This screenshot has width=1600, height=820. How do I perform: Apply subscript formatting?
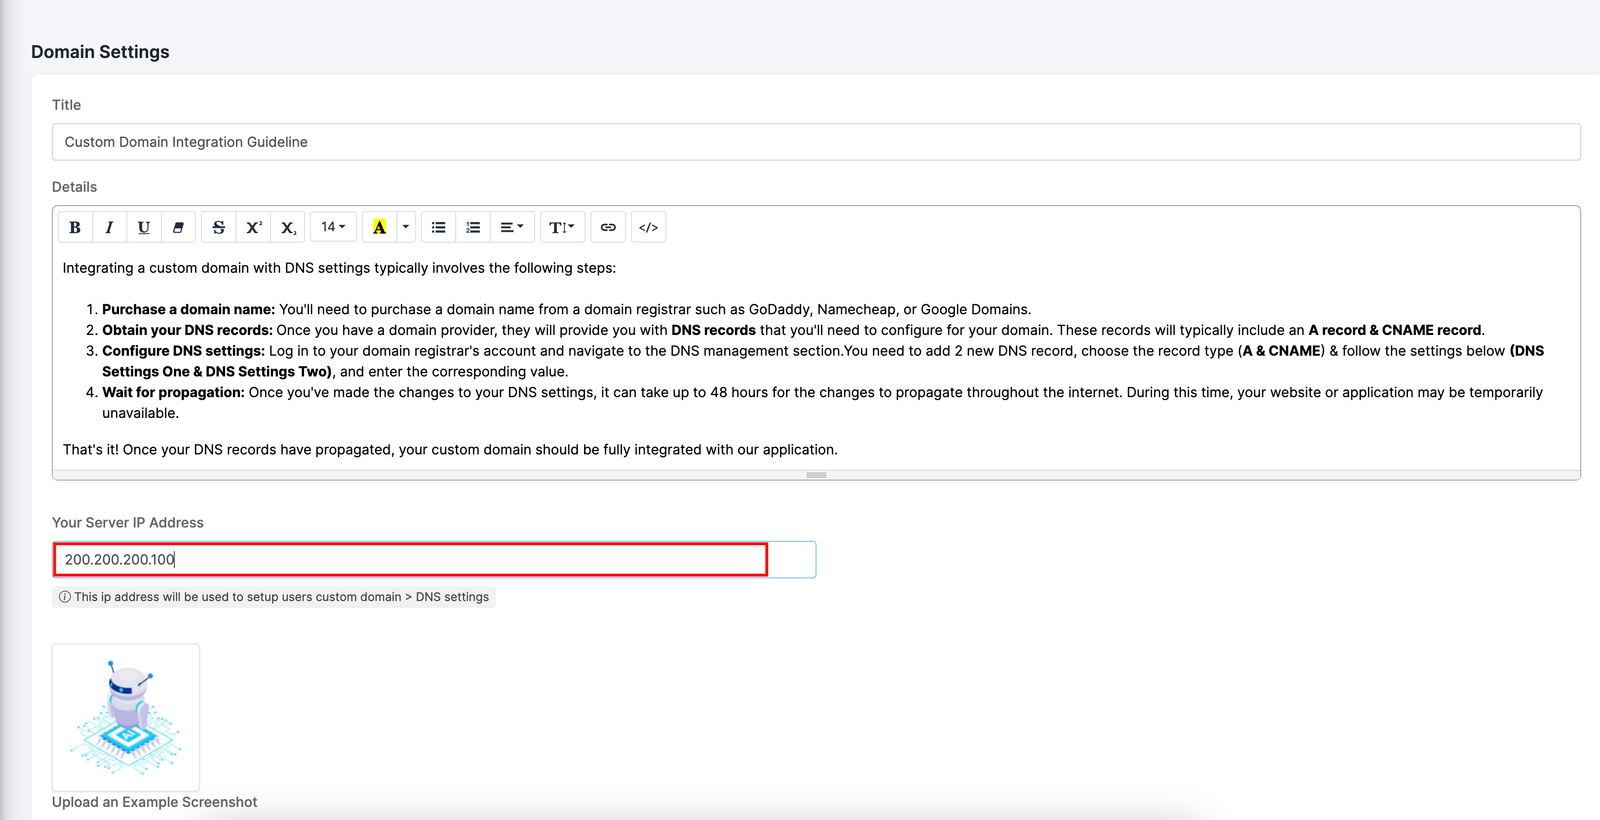click(288, 228)
